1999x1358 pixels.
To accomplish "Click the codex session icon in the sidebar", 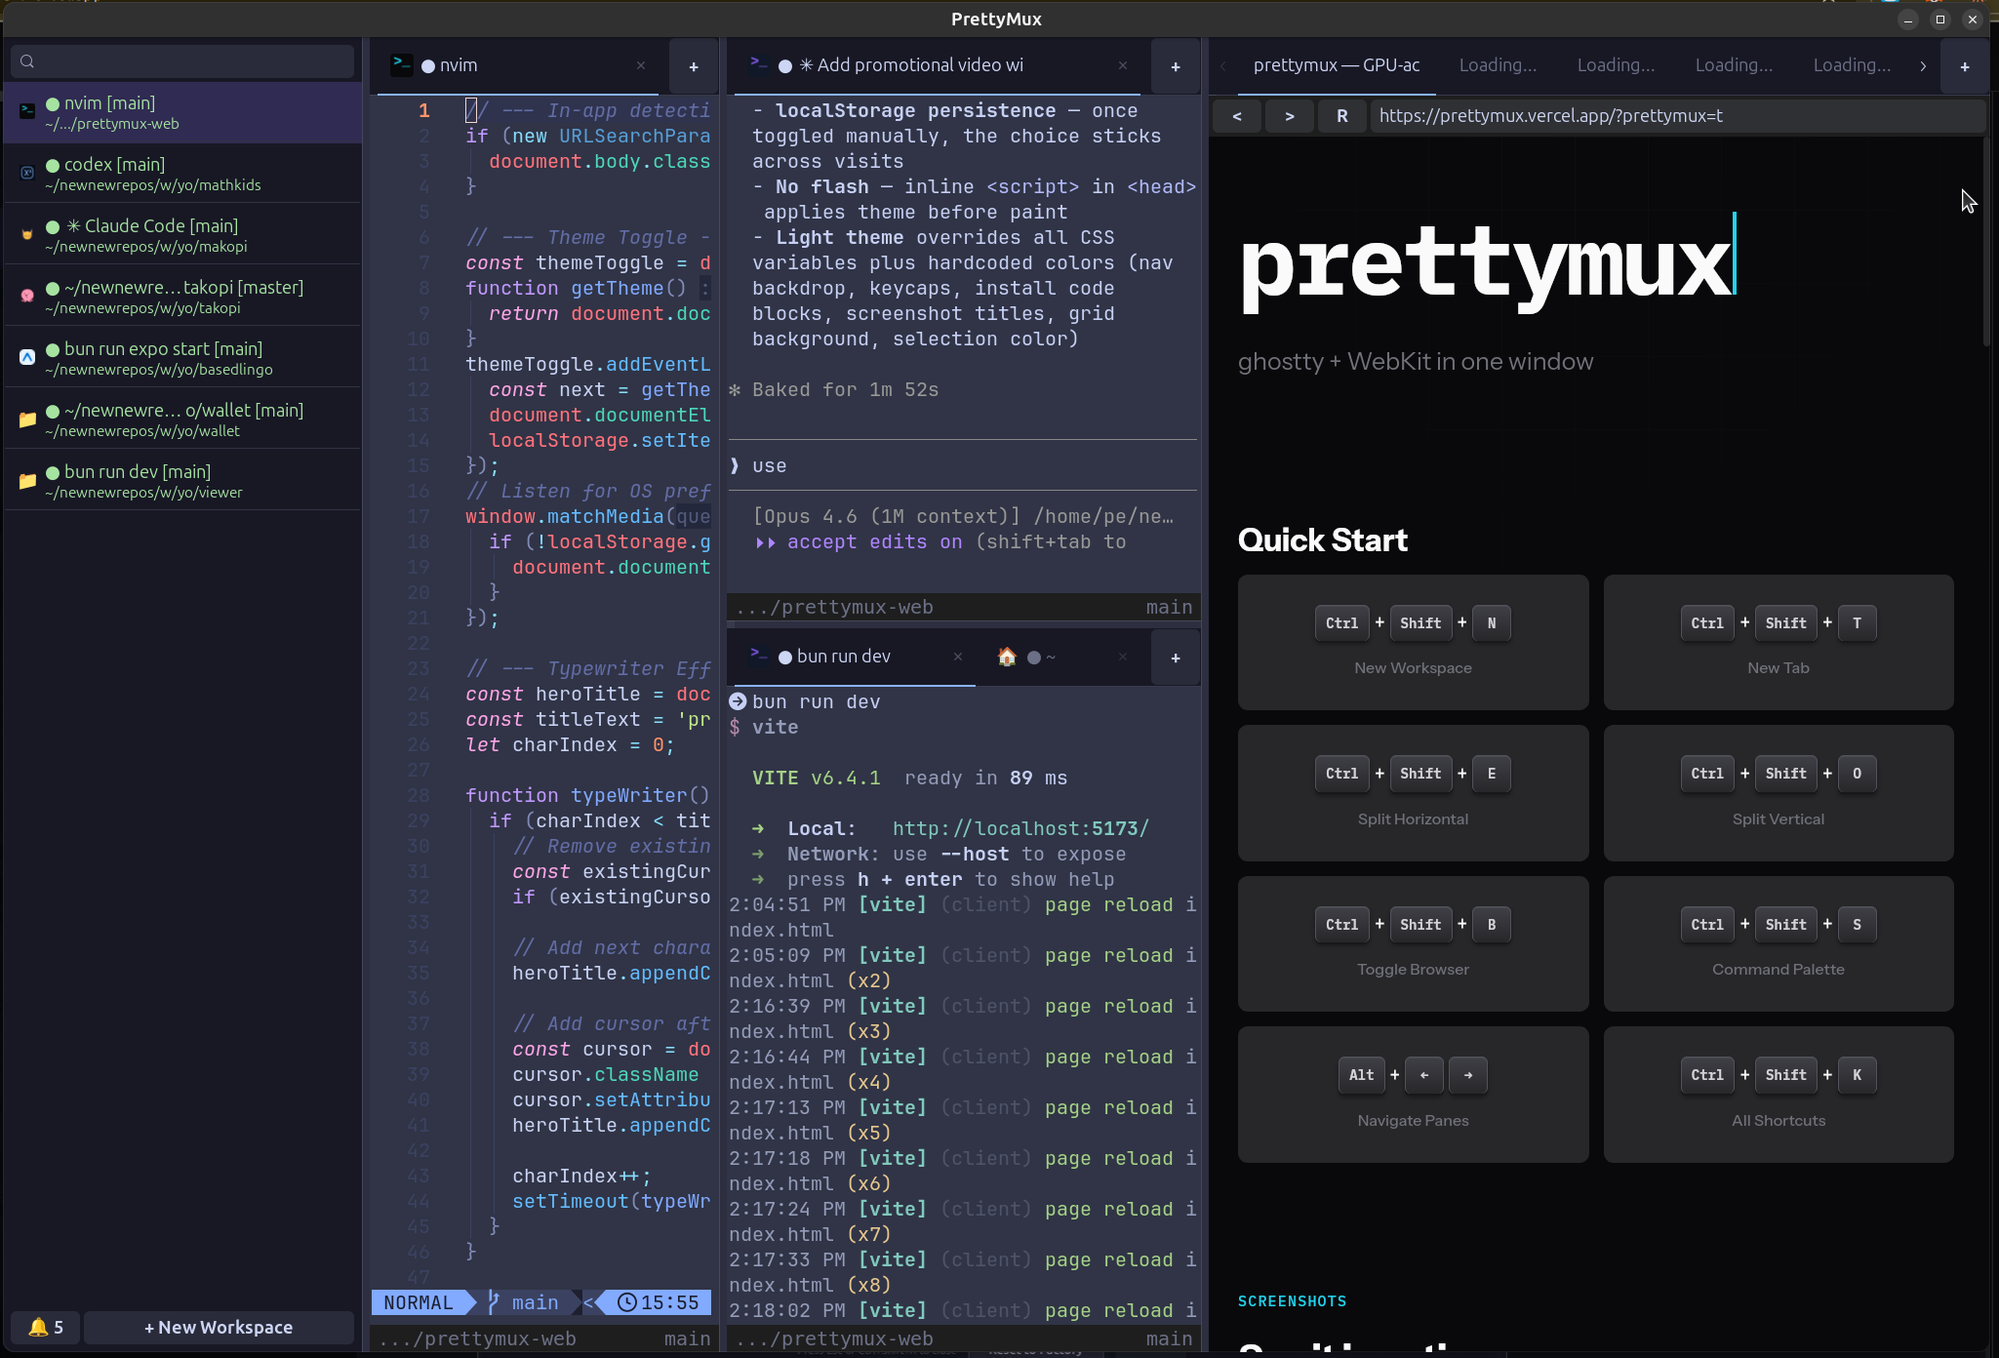I will (x=27, y=173).
